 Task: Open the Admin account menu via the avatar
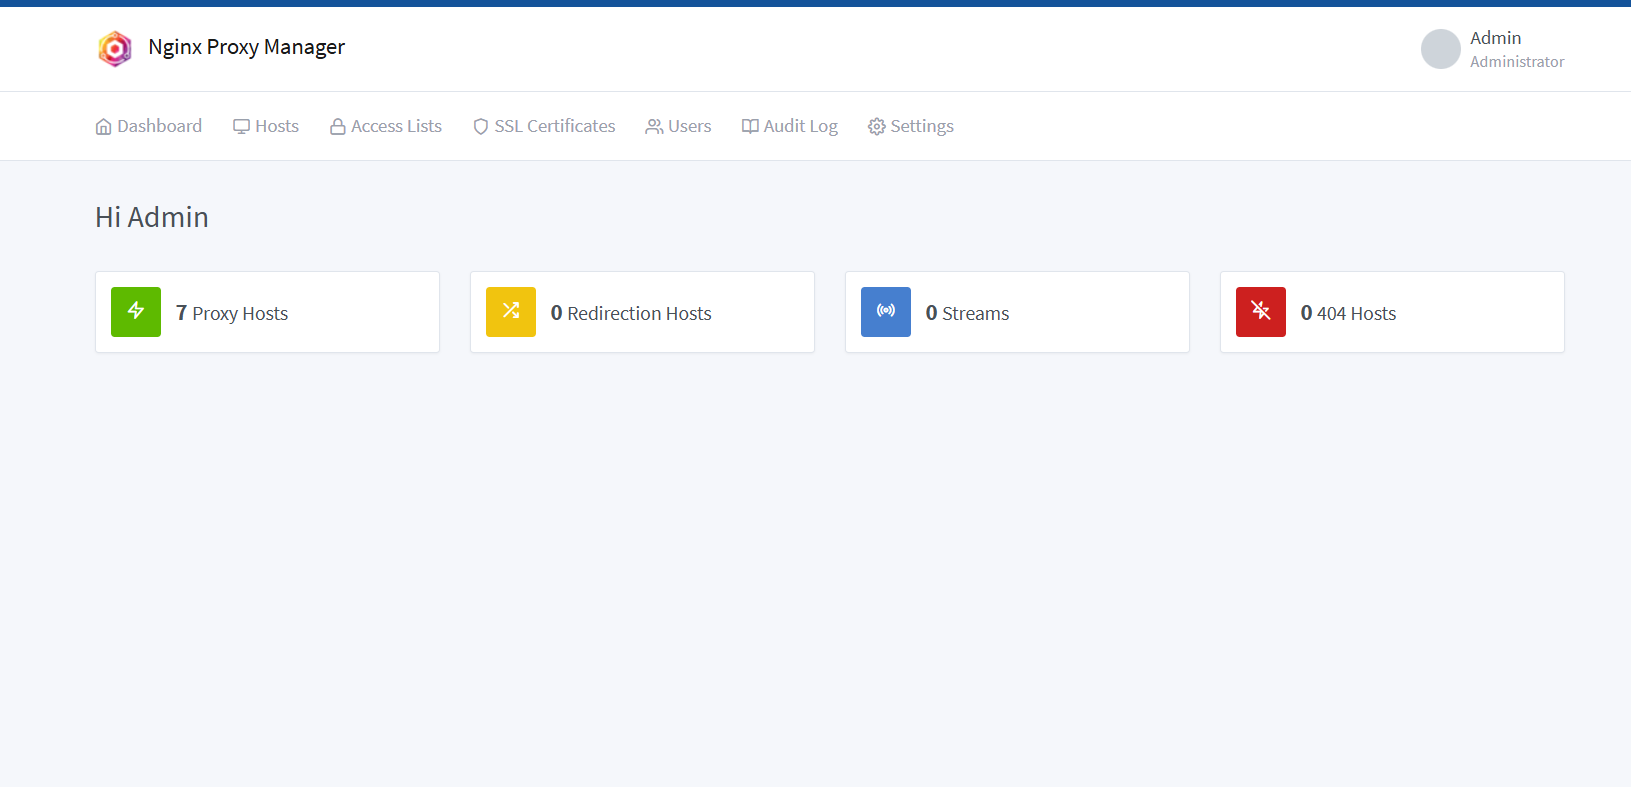(x=1441, y=49)
